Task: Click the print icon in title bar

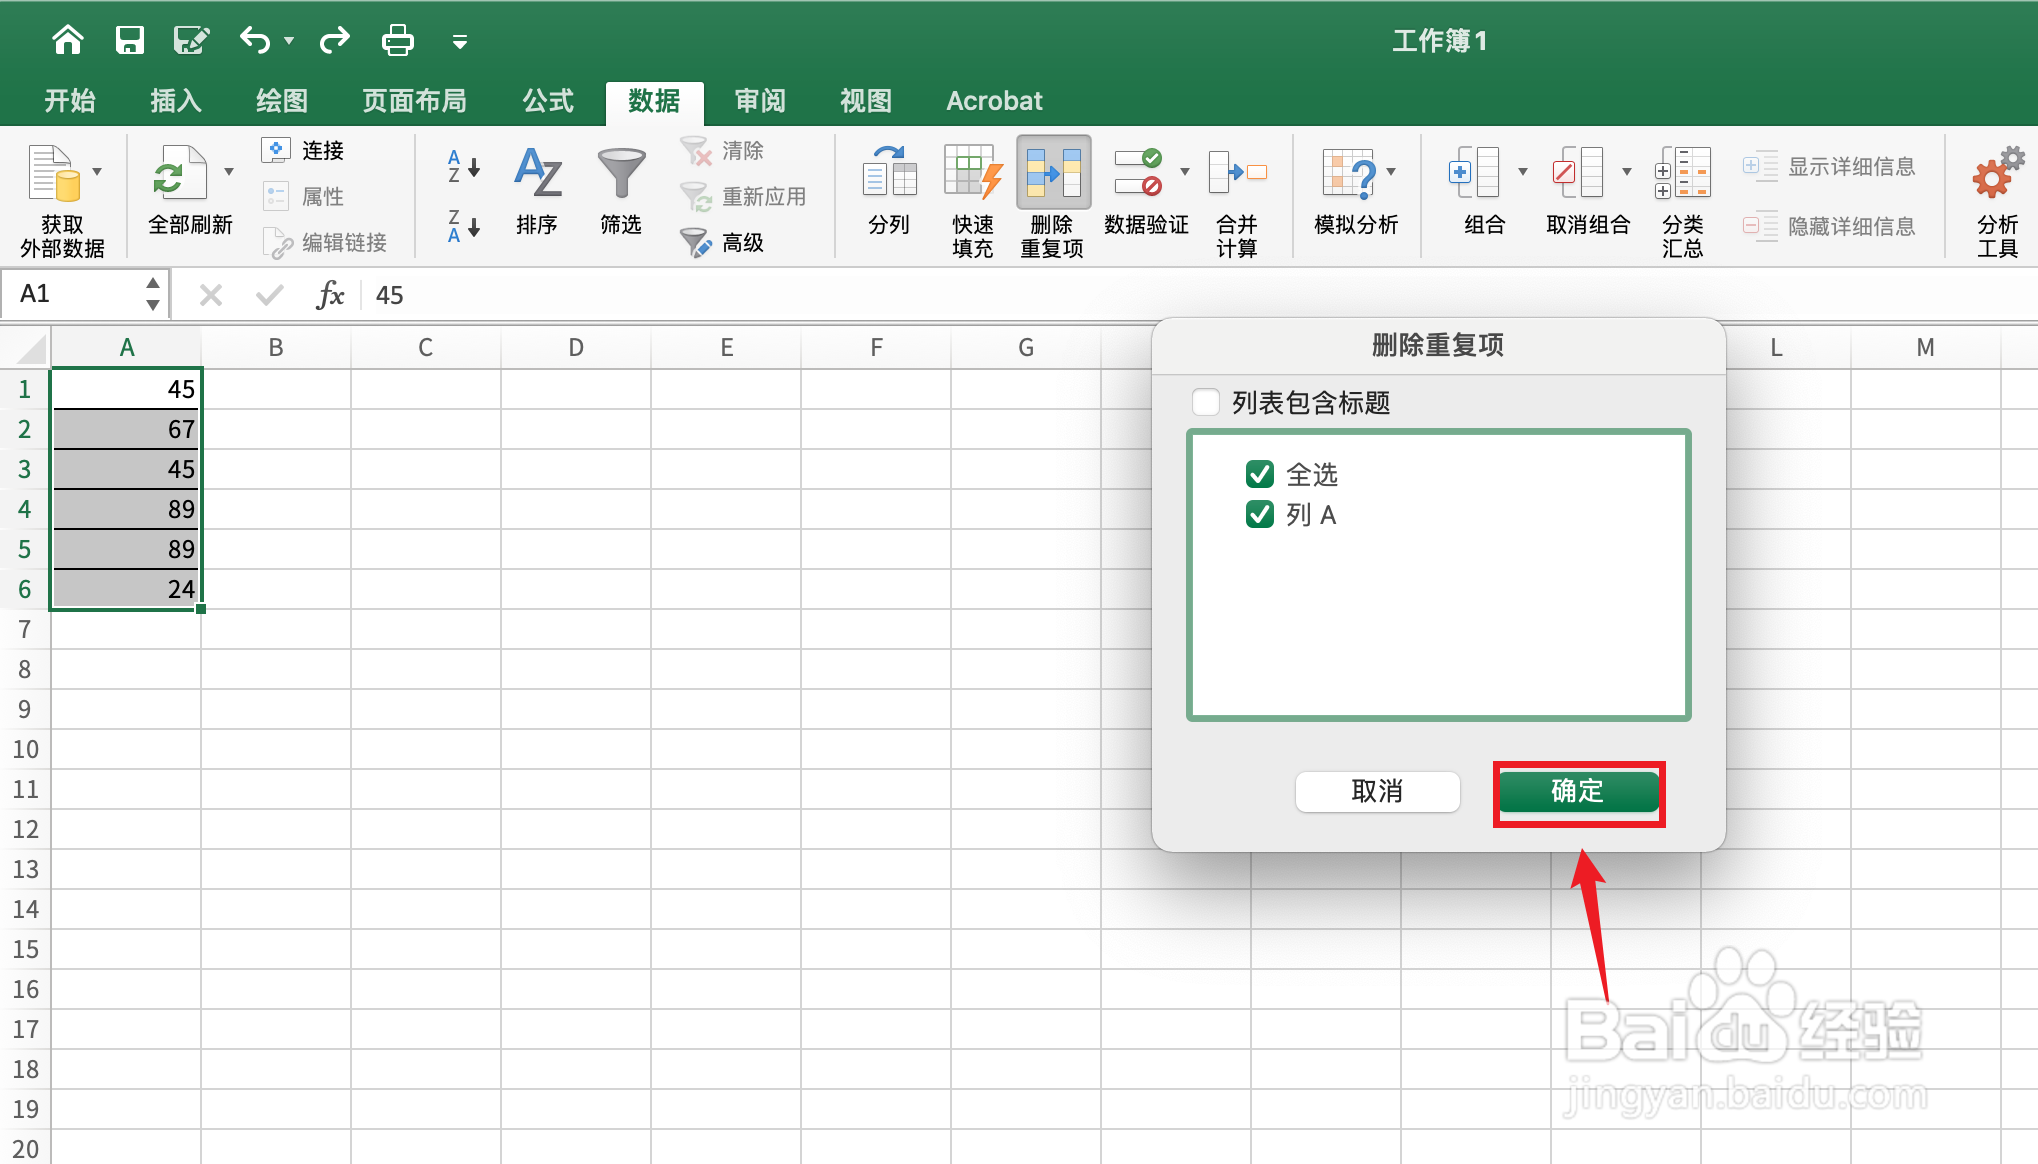Action: pos(397,41)
